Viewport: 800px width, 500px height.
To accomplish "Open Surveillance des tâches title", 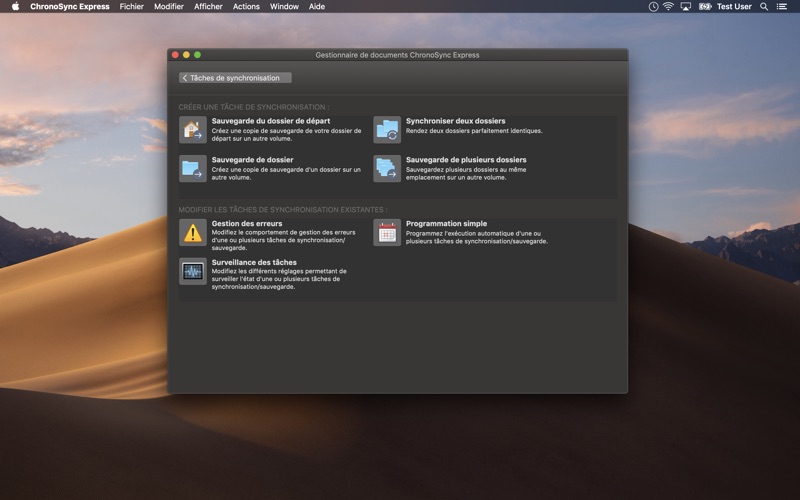I will point(254,262).
